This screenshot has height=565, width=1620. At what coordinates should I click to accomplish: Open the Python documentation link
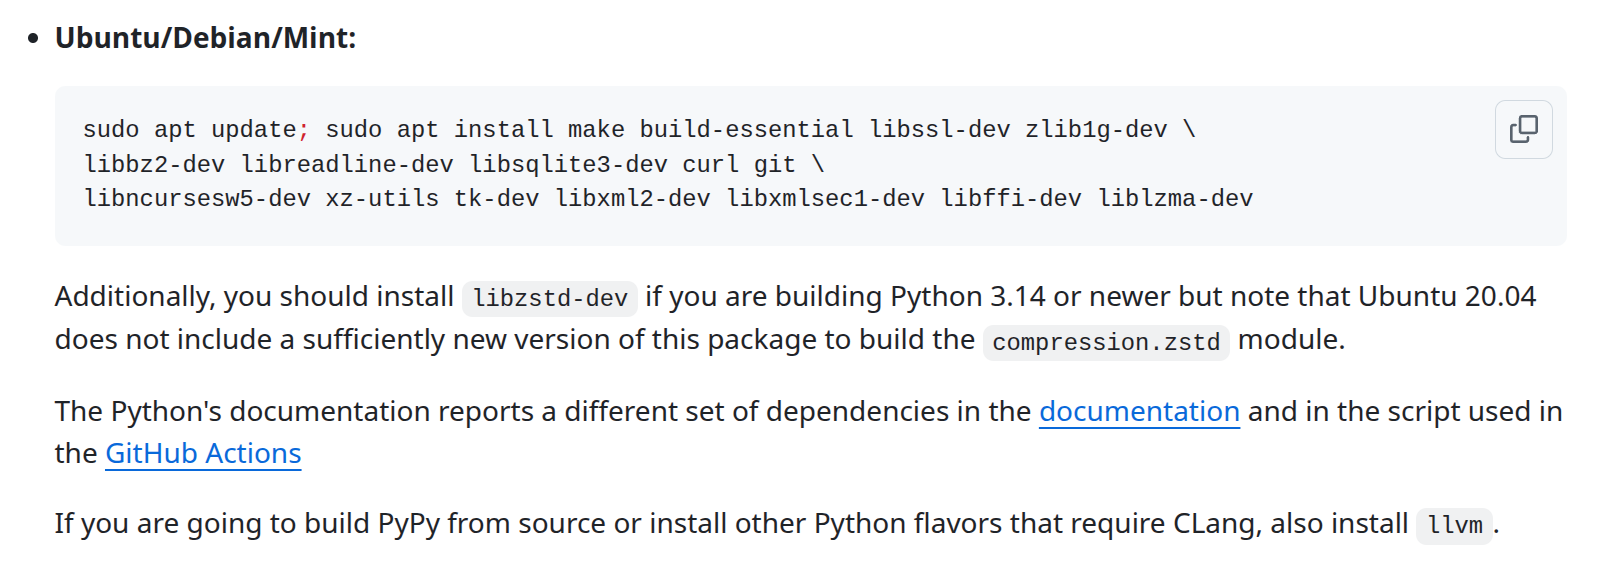click(x=1139, y=411)
